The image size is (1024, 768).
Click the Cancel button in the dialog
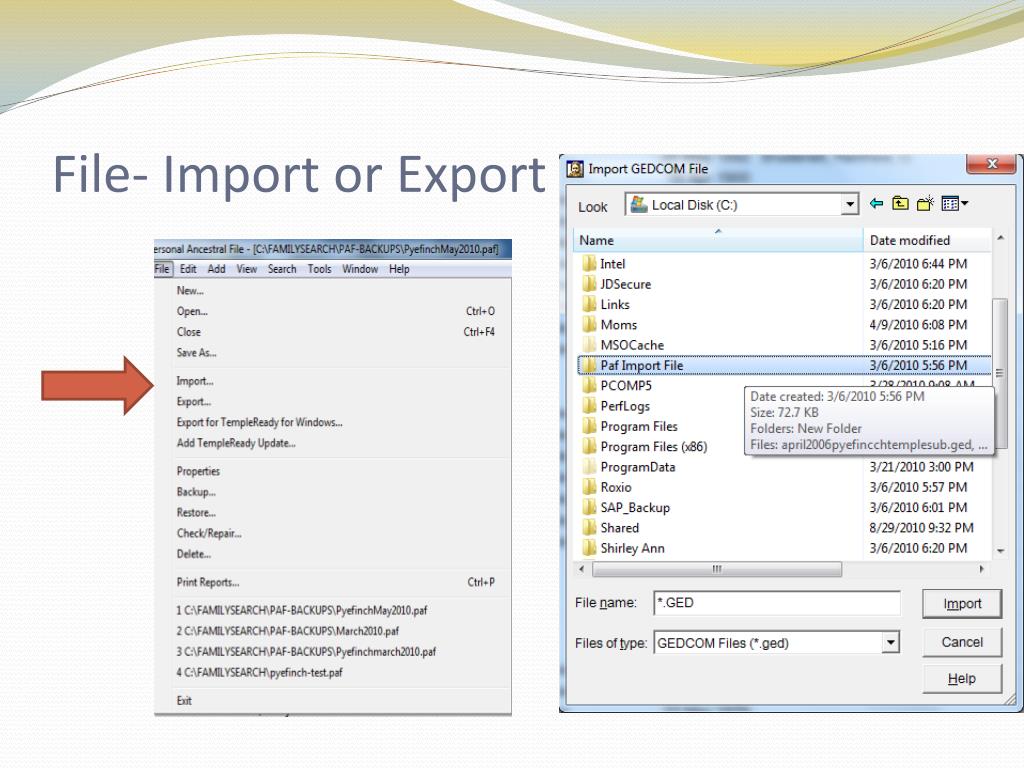(962, 642)
